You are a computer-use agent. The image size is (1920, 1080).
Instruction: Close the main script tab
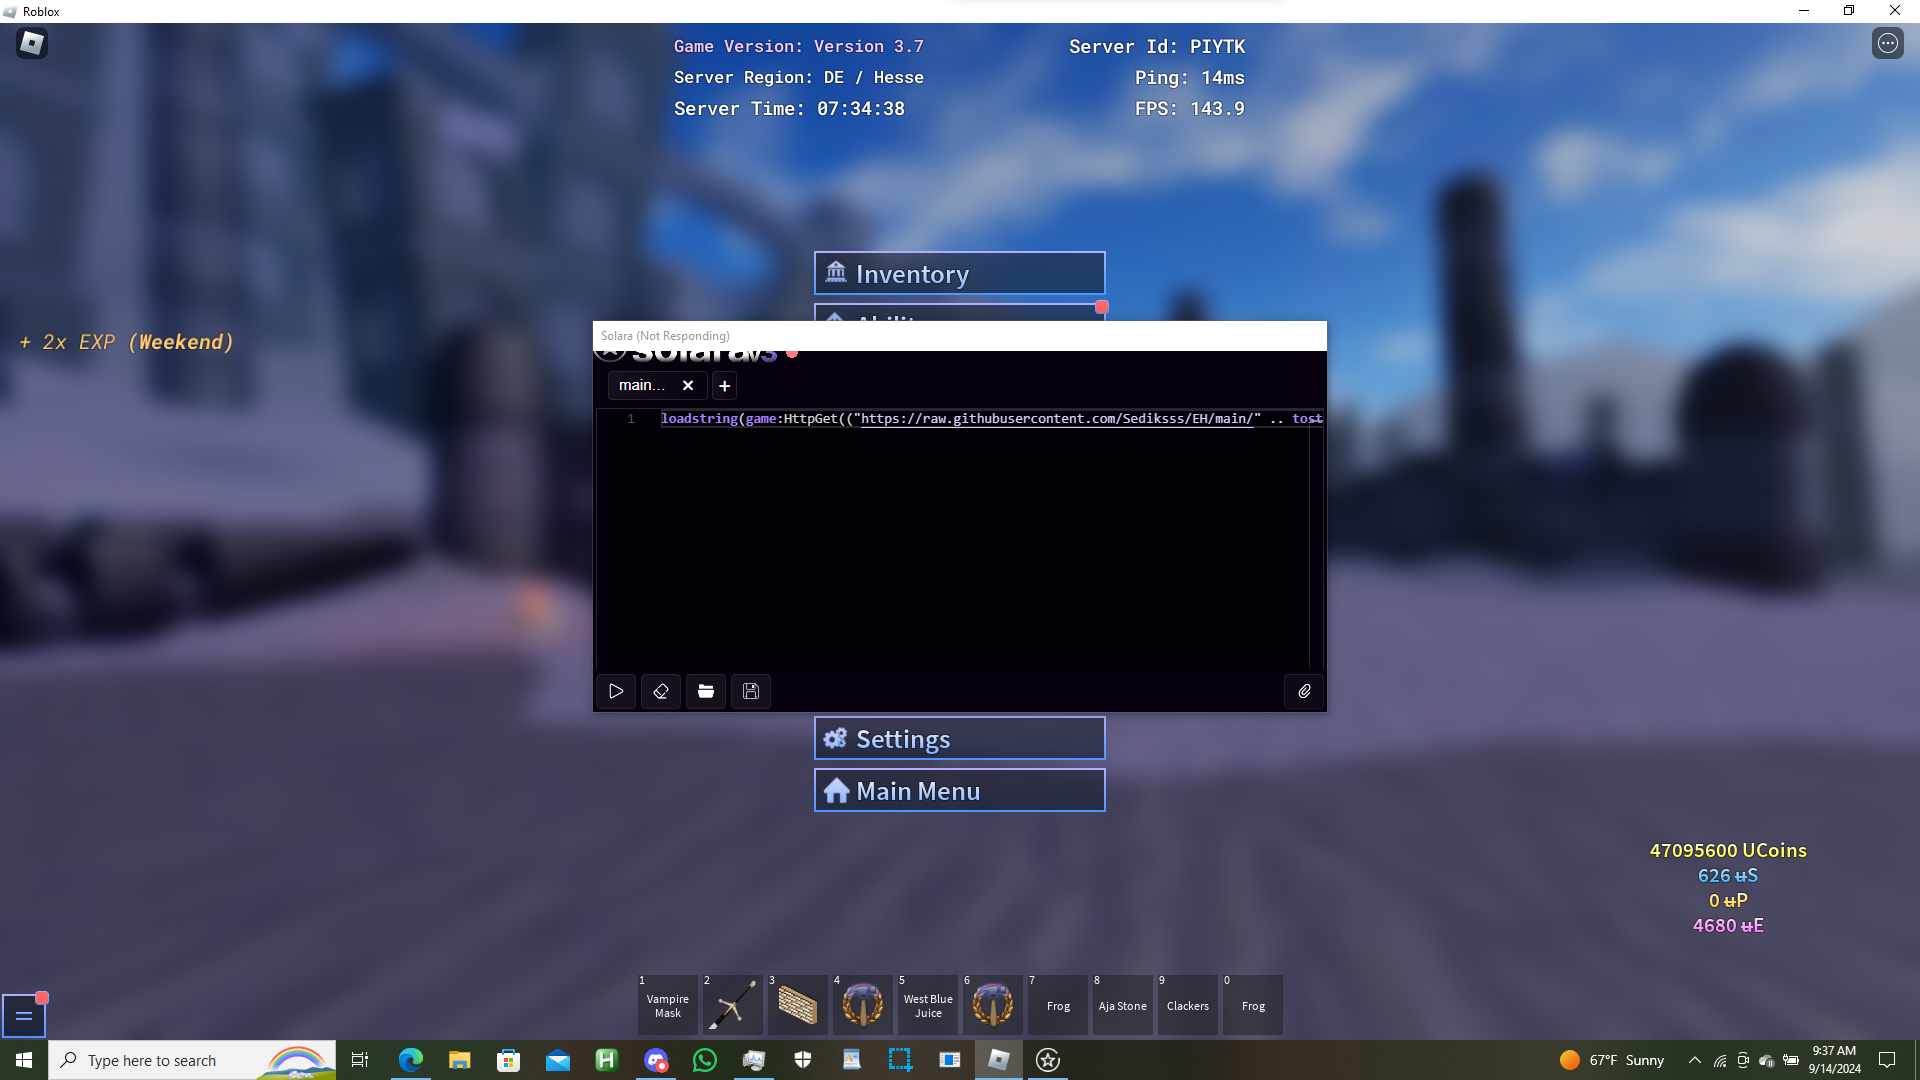[688, 386]
